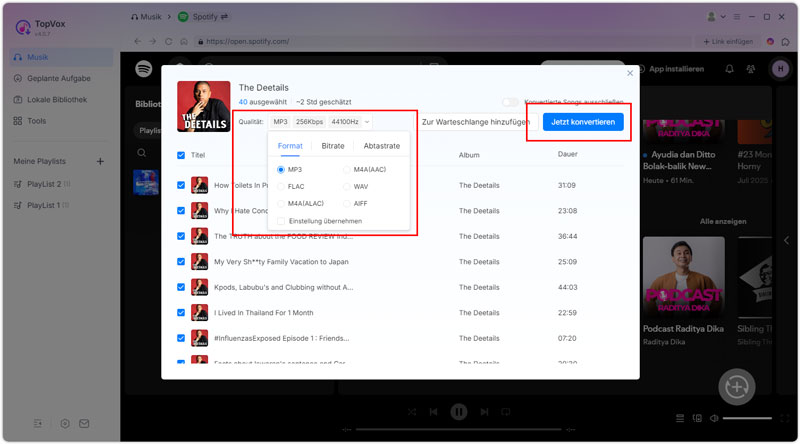
Task: Click the settings gear at sidebar bottom
Action: click(x=65, y=424)
